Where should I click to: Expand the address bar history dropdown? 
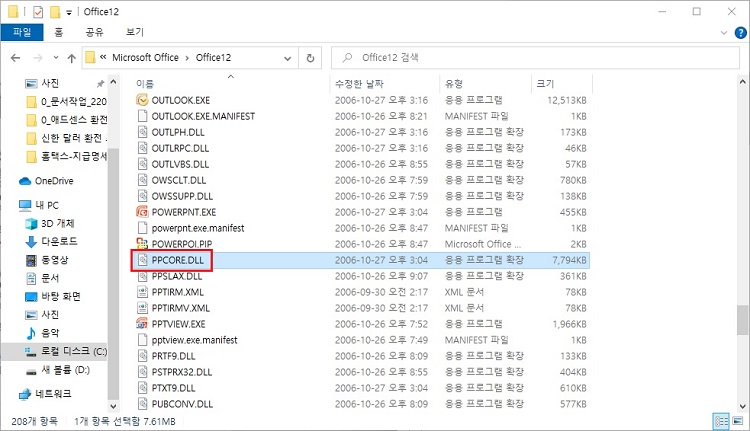pyautogui.click(x=287, y=58)
